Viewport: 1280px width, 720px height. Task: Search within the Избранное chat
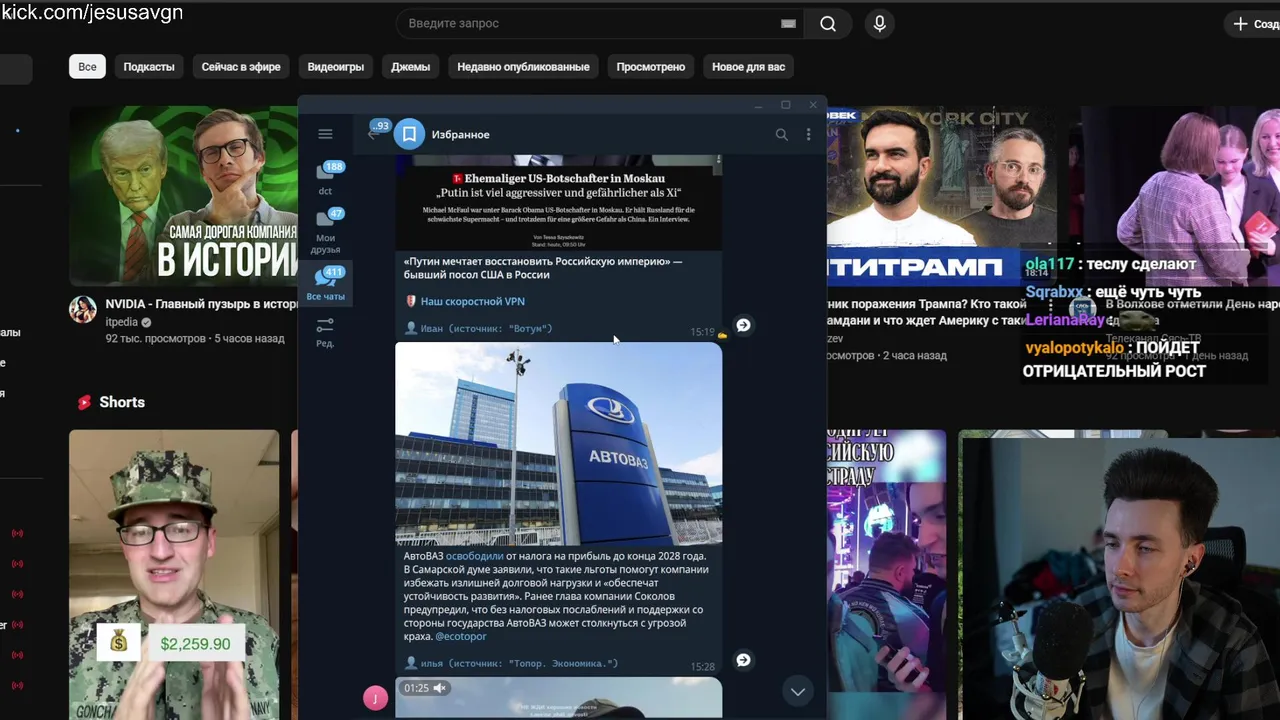(782, 134)
